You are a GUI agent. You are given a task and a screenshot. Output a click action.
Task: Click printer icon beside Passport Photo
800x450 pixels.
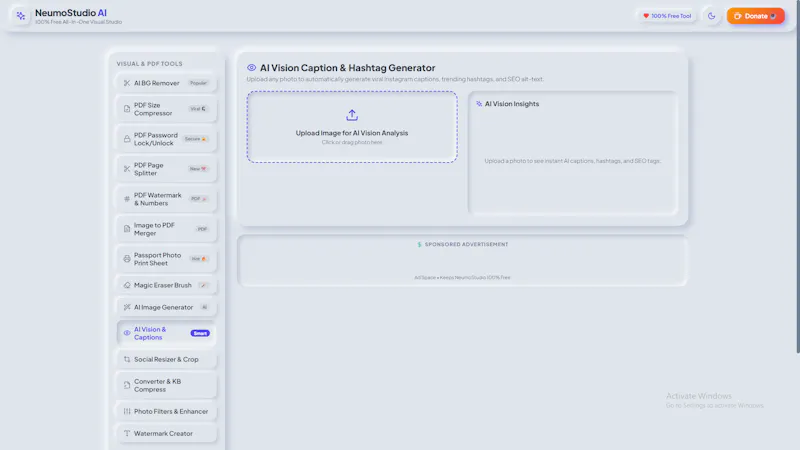pos(127,259)
